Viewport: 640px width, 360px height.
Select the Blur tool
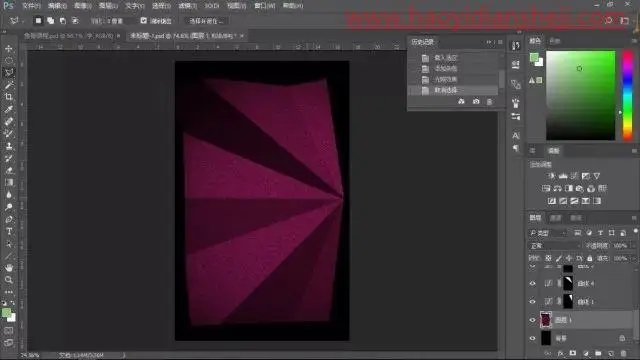pyautogui.click(x=9, y=195)
